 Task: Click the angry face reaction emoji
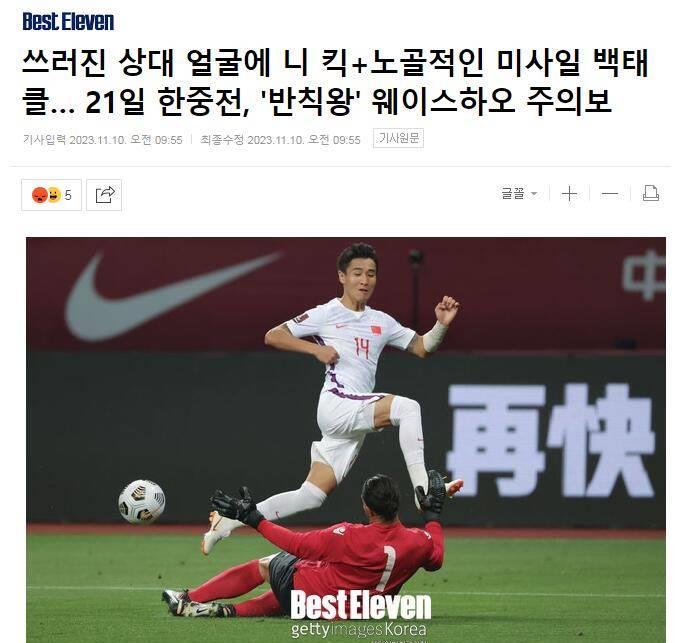pos(40,195)
